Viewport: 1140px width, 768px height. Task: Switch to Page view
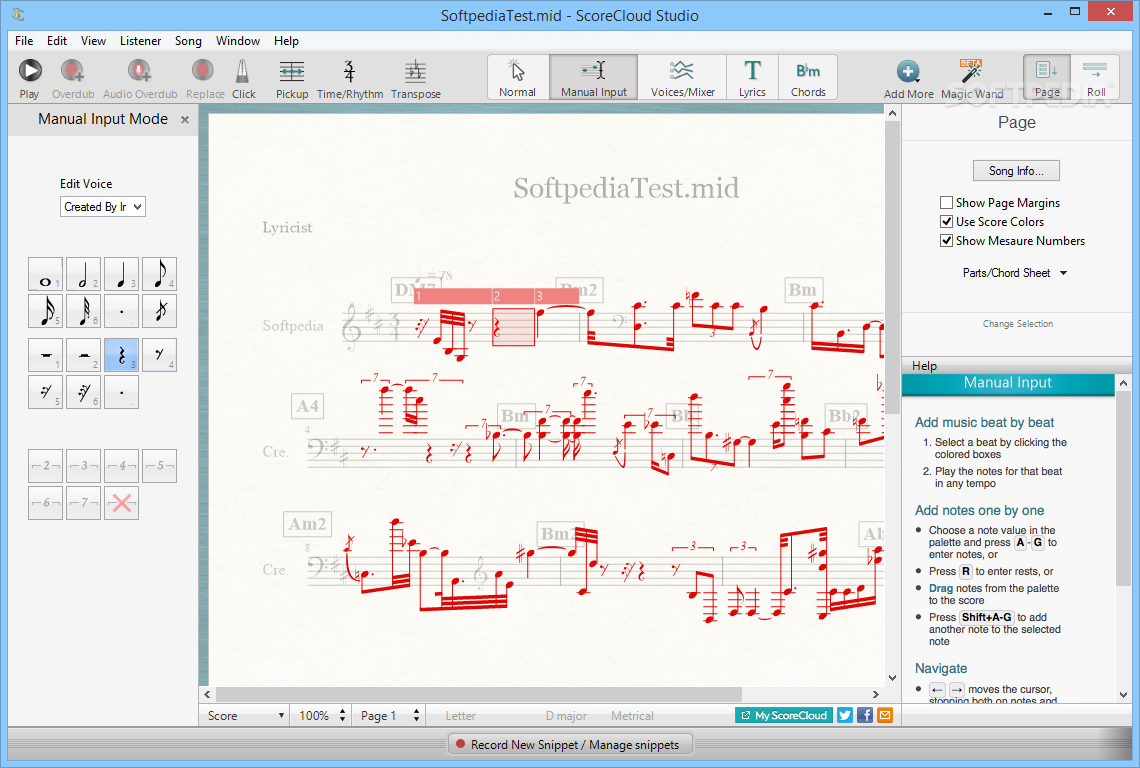(1047, 77)
